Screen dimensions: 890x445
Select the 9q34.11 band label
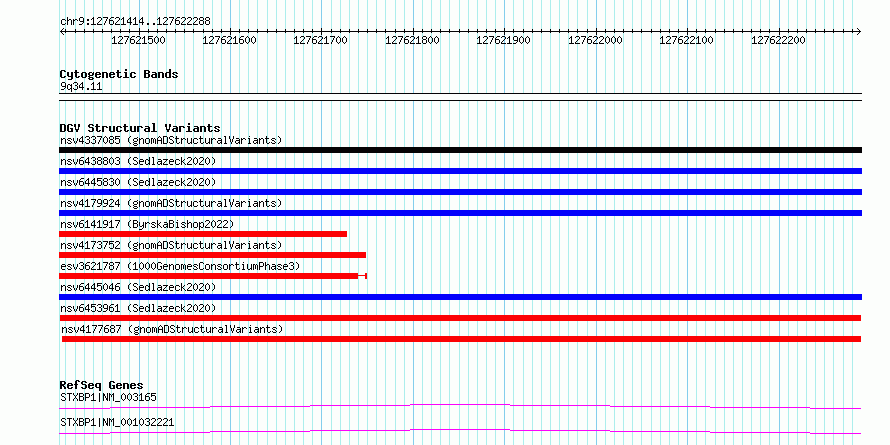coord(81,86)
